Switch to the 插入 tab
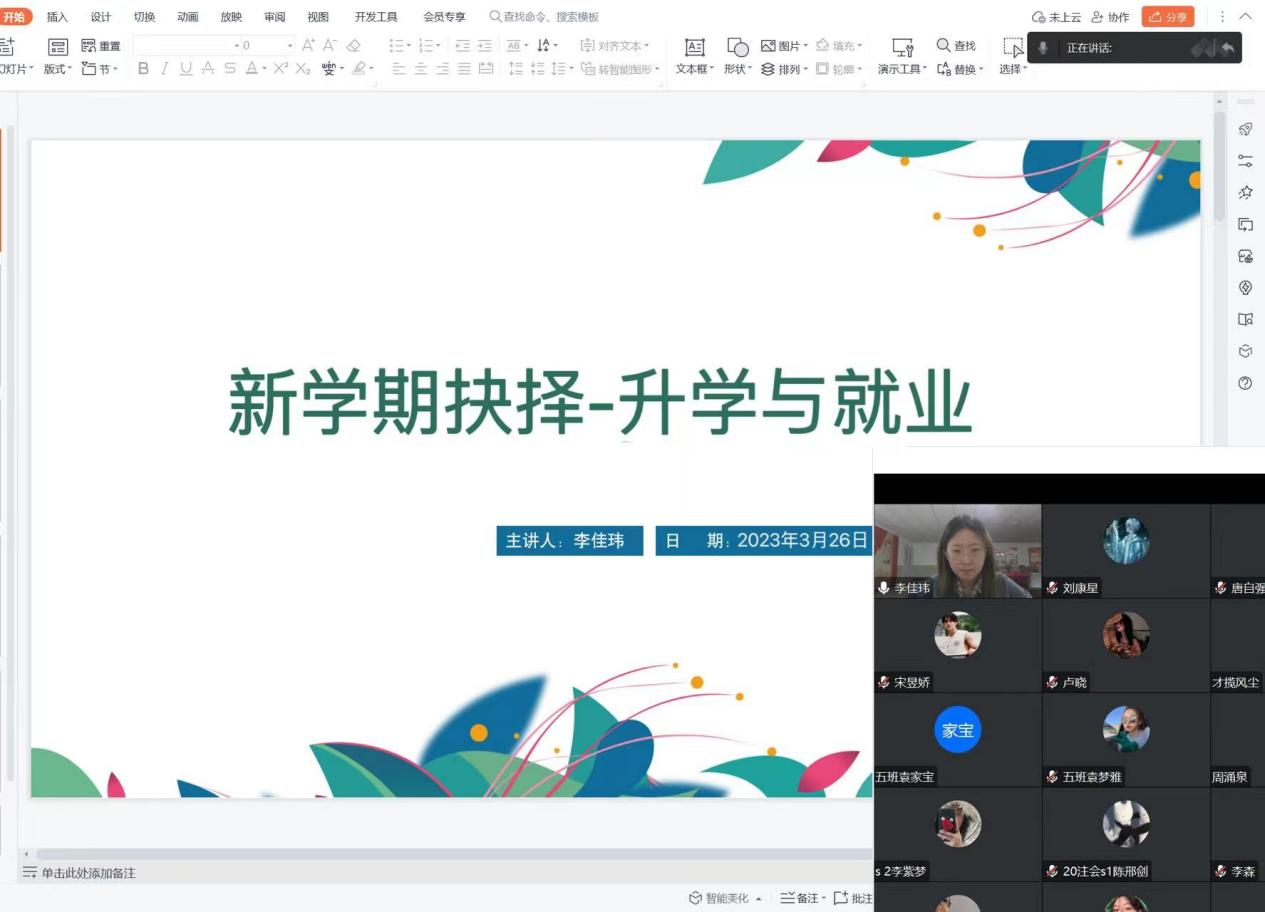 pyautogui.click(x=58, y=17)
